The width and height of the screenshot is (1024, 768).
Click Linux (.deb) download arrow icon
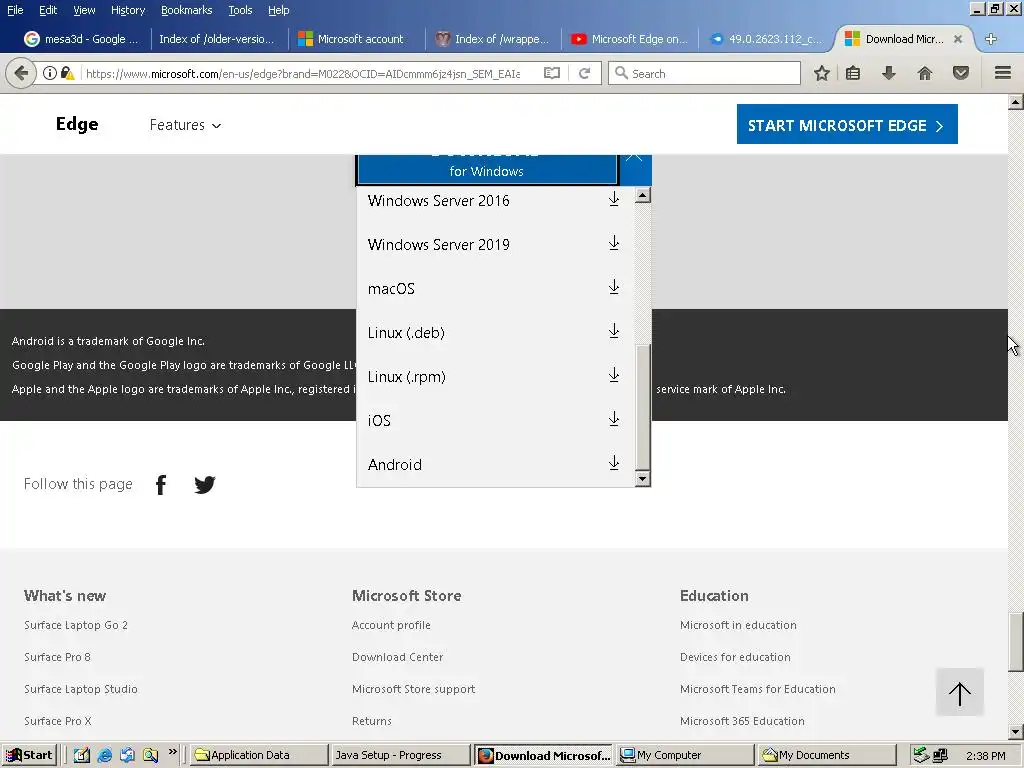(614, 331)
